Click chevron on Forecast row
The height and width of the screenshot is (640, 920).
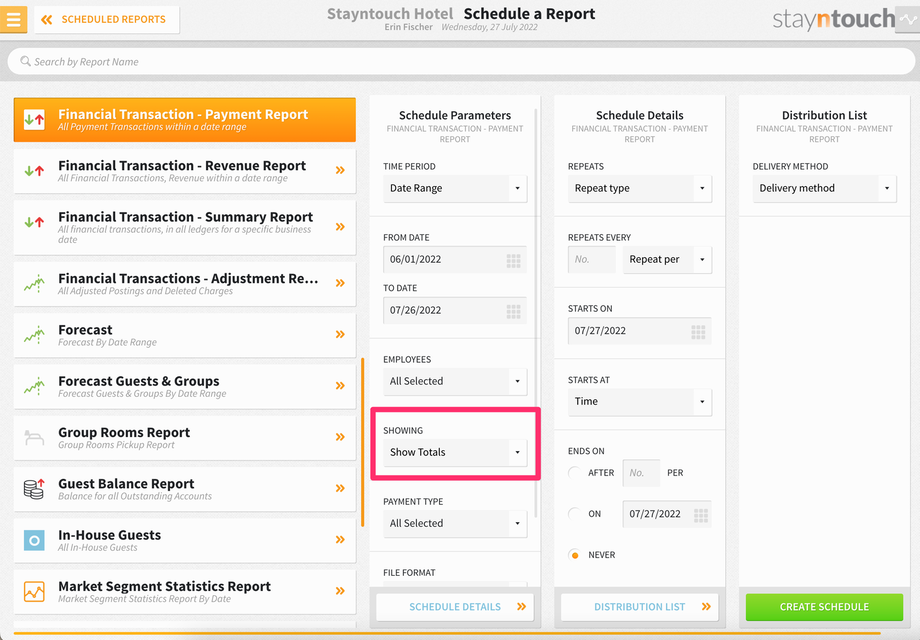tap(340, 334)
